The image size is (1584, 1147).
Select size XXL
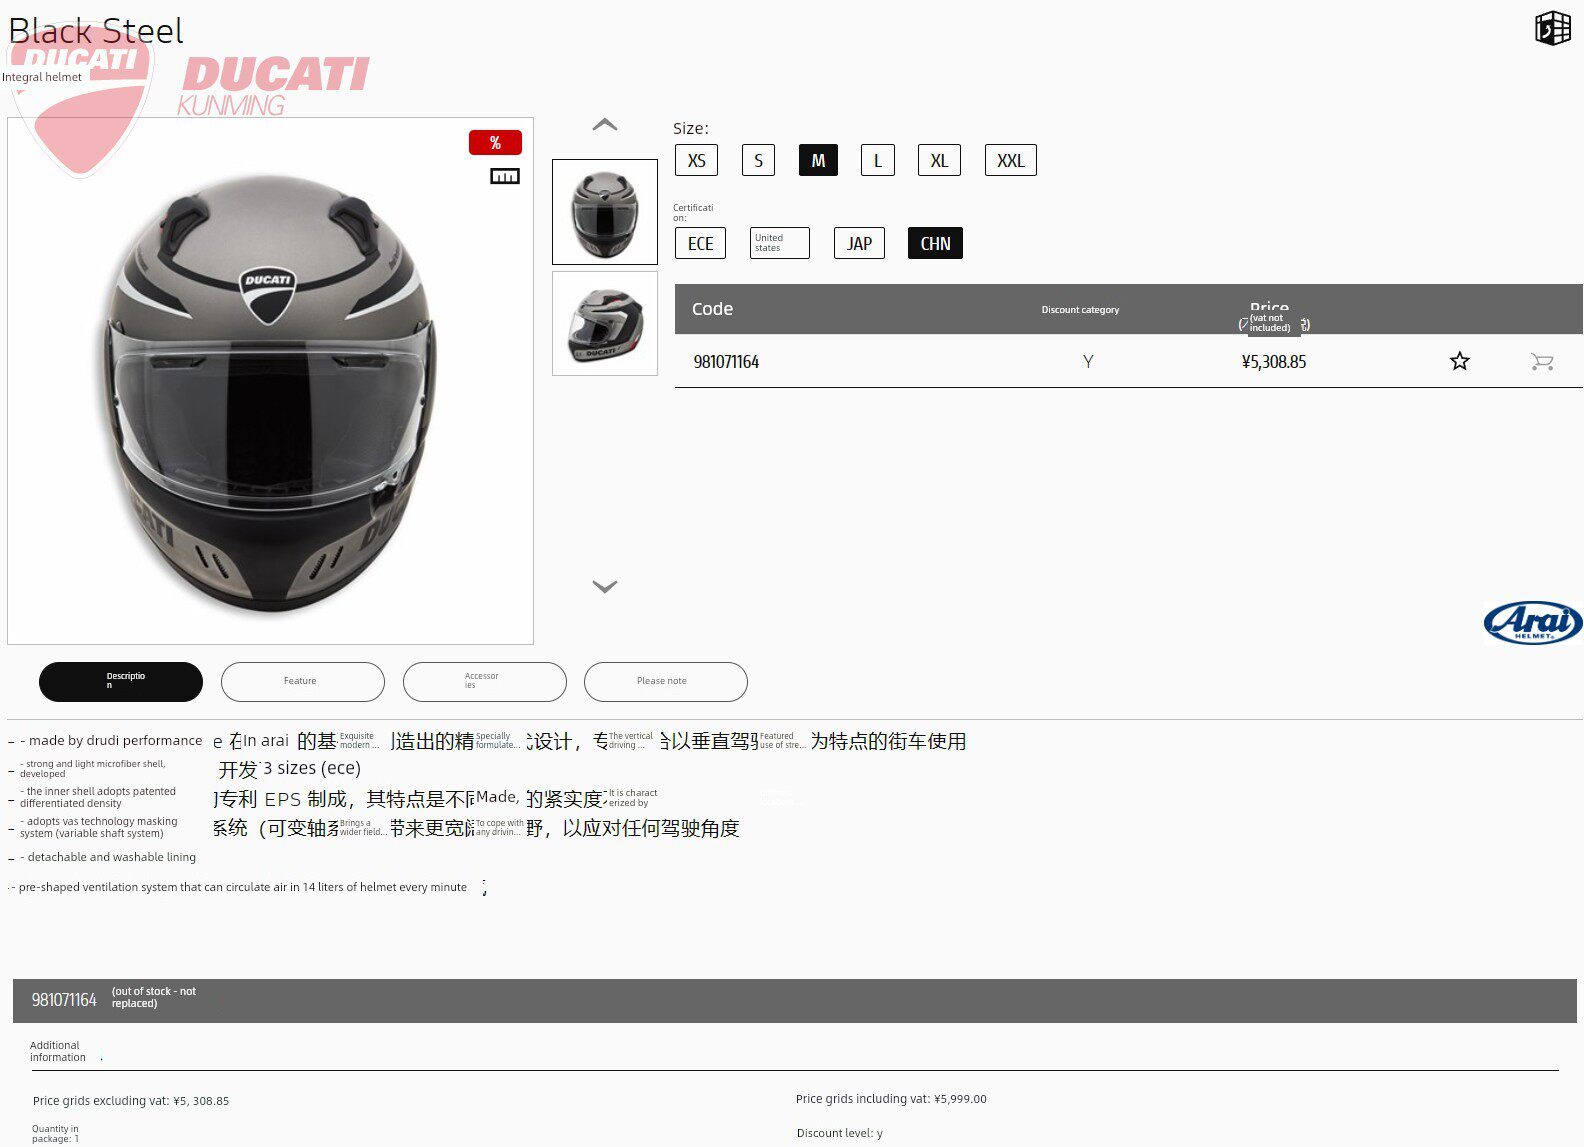(x=1011, y=160)
